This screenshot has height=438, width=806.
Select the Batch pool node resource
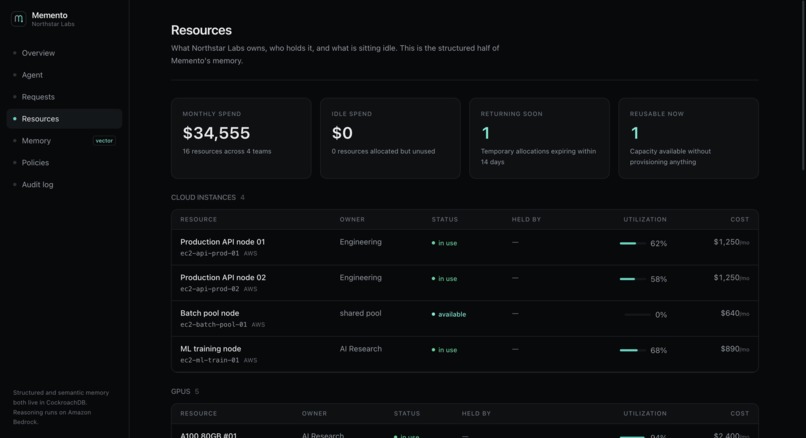[465, 319]
